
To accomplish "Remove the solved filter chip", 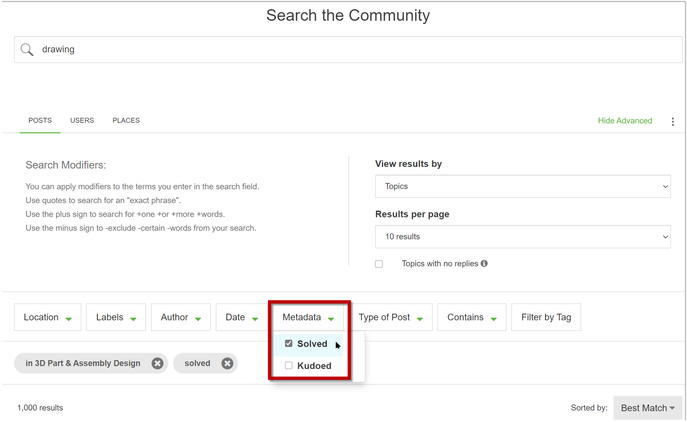I will [x=227, y=363].
